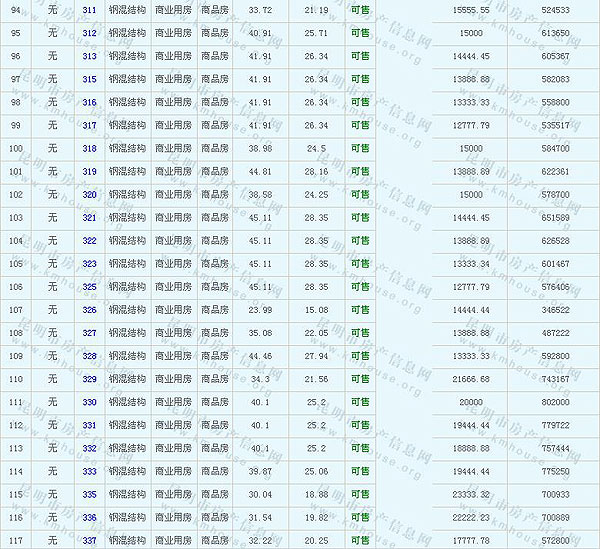Screen dimensions: 600x549
Task: Click 可售 status for room 336
Action: coord(360,517)
